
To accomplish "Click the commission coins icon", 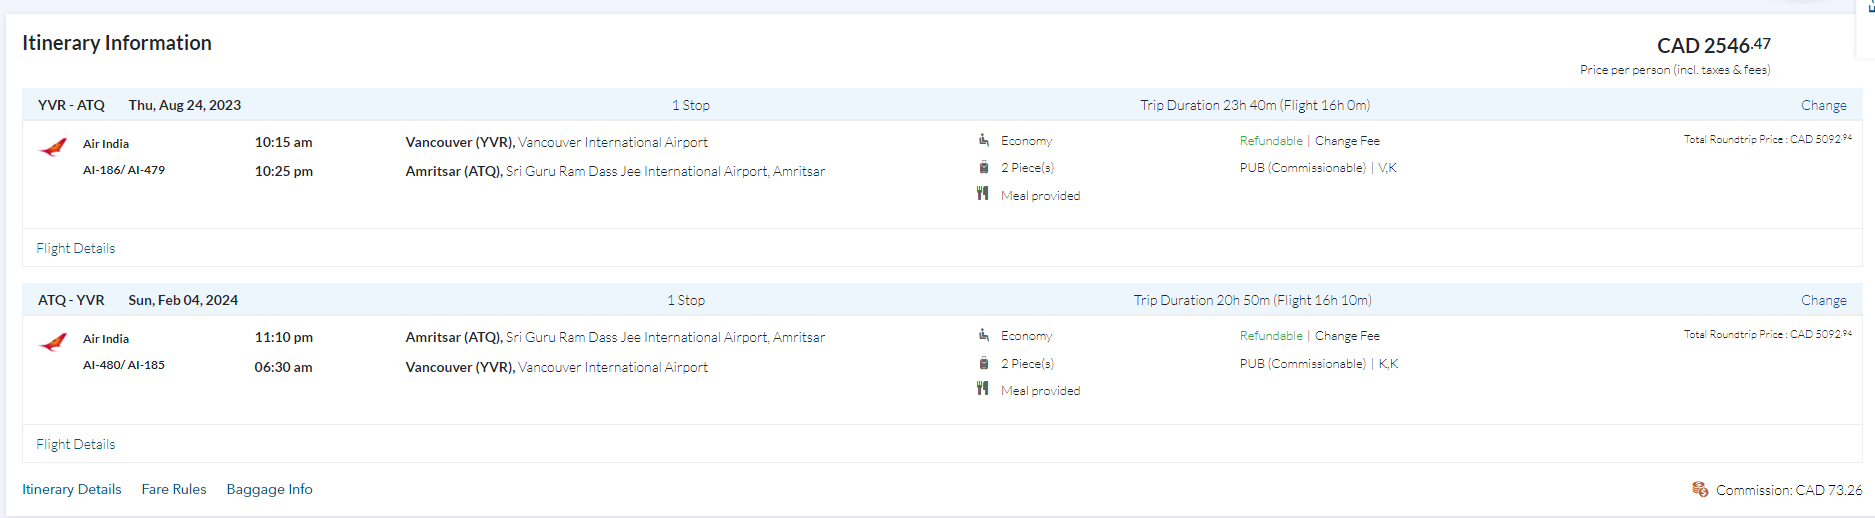I will coord(1699,489).
